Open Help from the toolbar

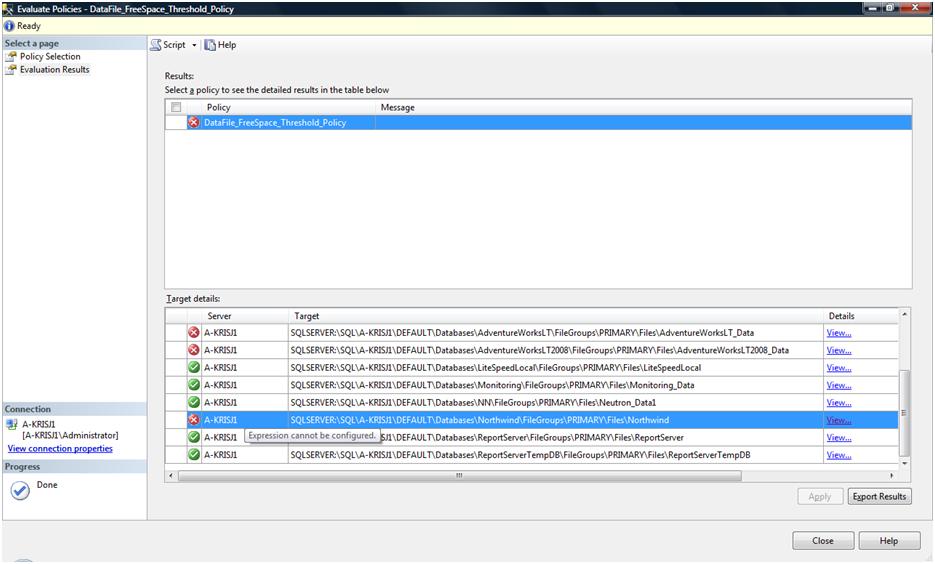[221, 45]
